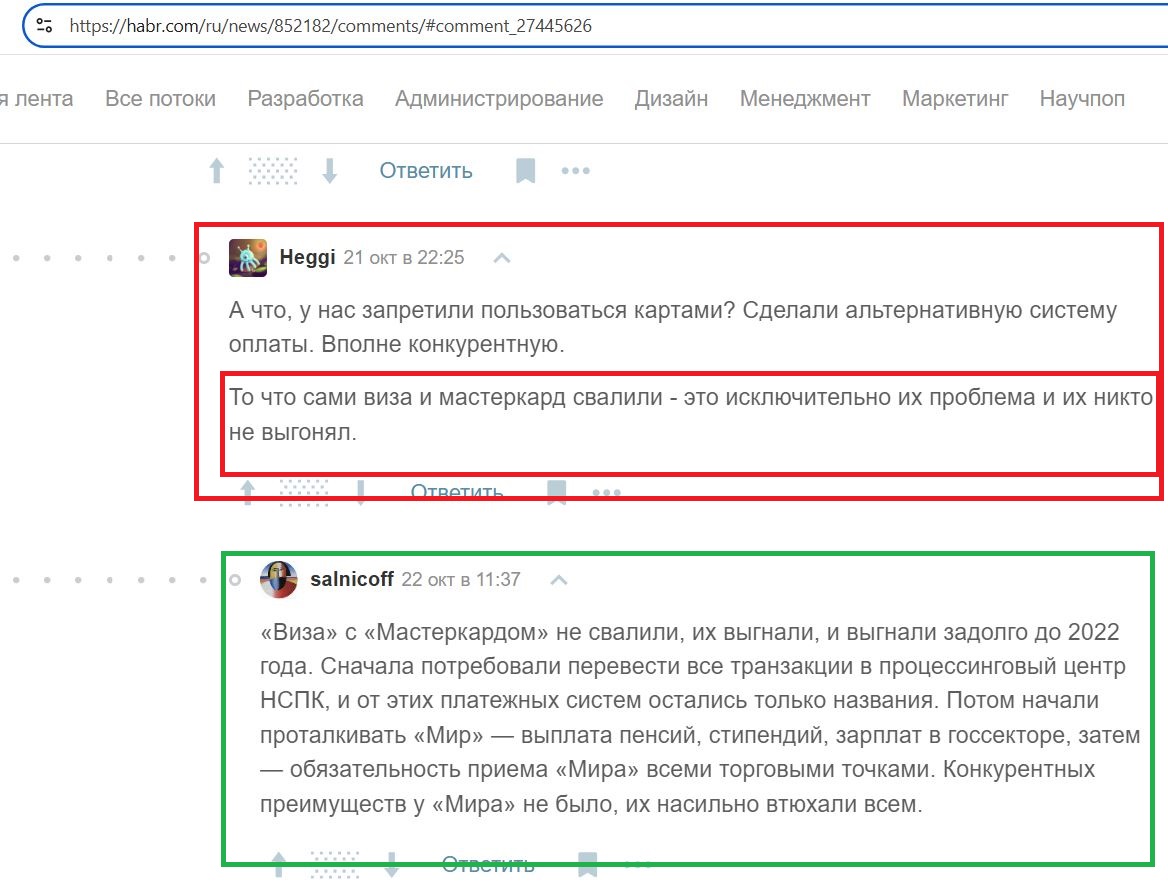Image resolution: width=1168 pixels, height=890 pixels.
Task: Click text «А что, у нас запретили пользоваться картами?»
Action: (482, 311)
